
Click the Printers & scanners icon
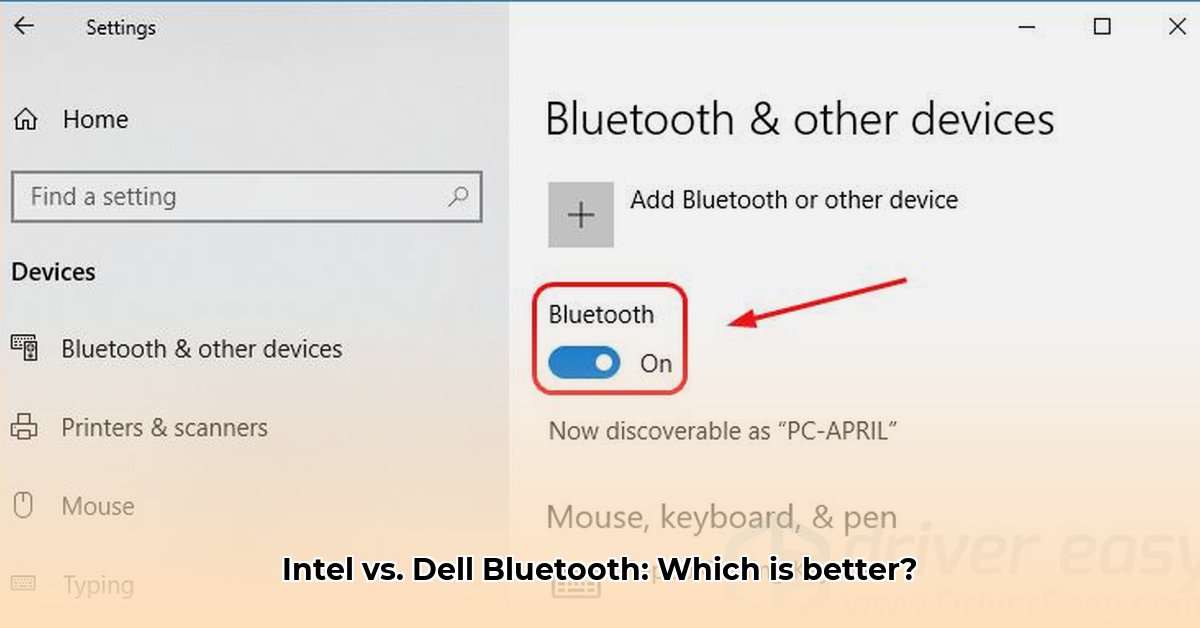tap(27, 427)
